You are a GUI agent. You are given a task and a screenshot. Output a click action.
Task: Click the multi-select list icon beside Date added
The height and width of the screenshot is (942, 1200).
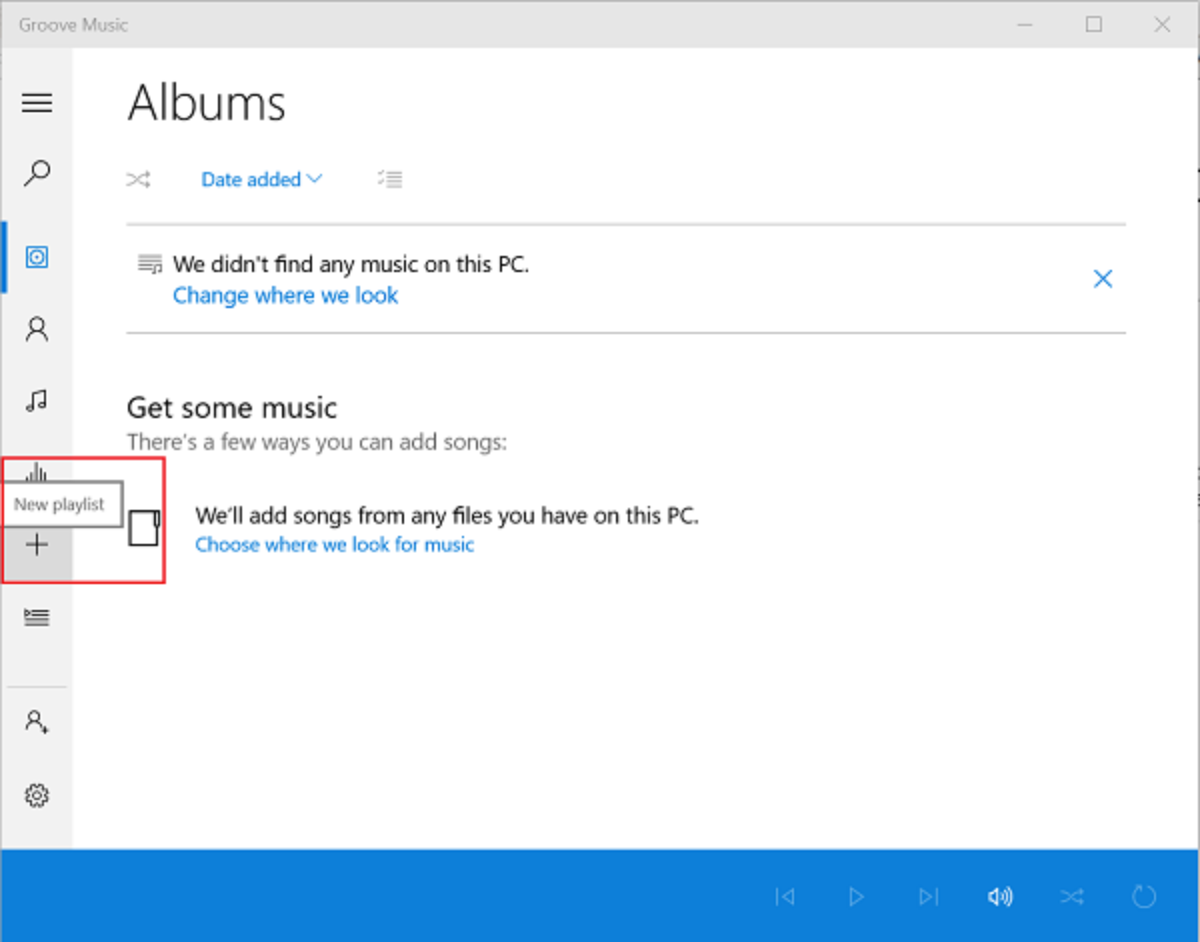point(390,179)
